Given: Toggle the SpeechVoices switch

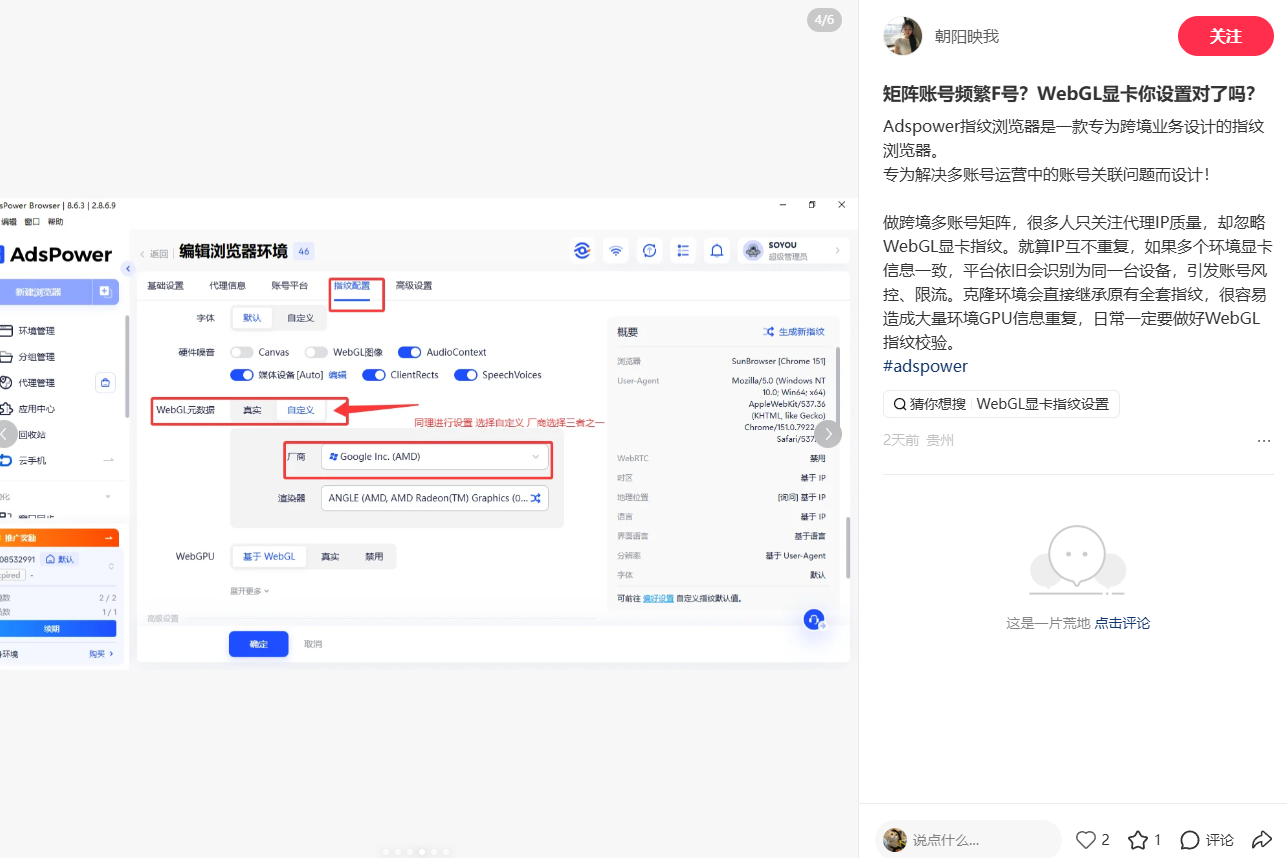Looking at the screenshot, I should (466, 375).
